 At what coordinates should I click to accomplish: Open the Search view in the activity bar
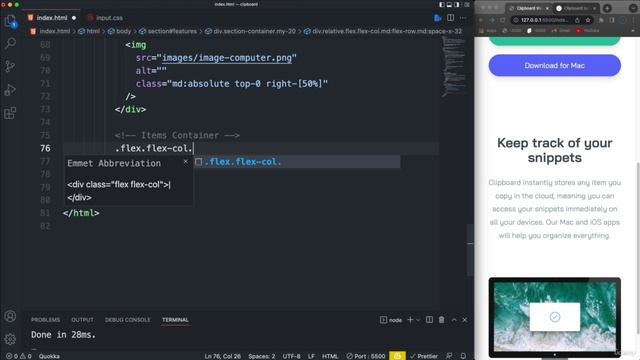point(10,43)
